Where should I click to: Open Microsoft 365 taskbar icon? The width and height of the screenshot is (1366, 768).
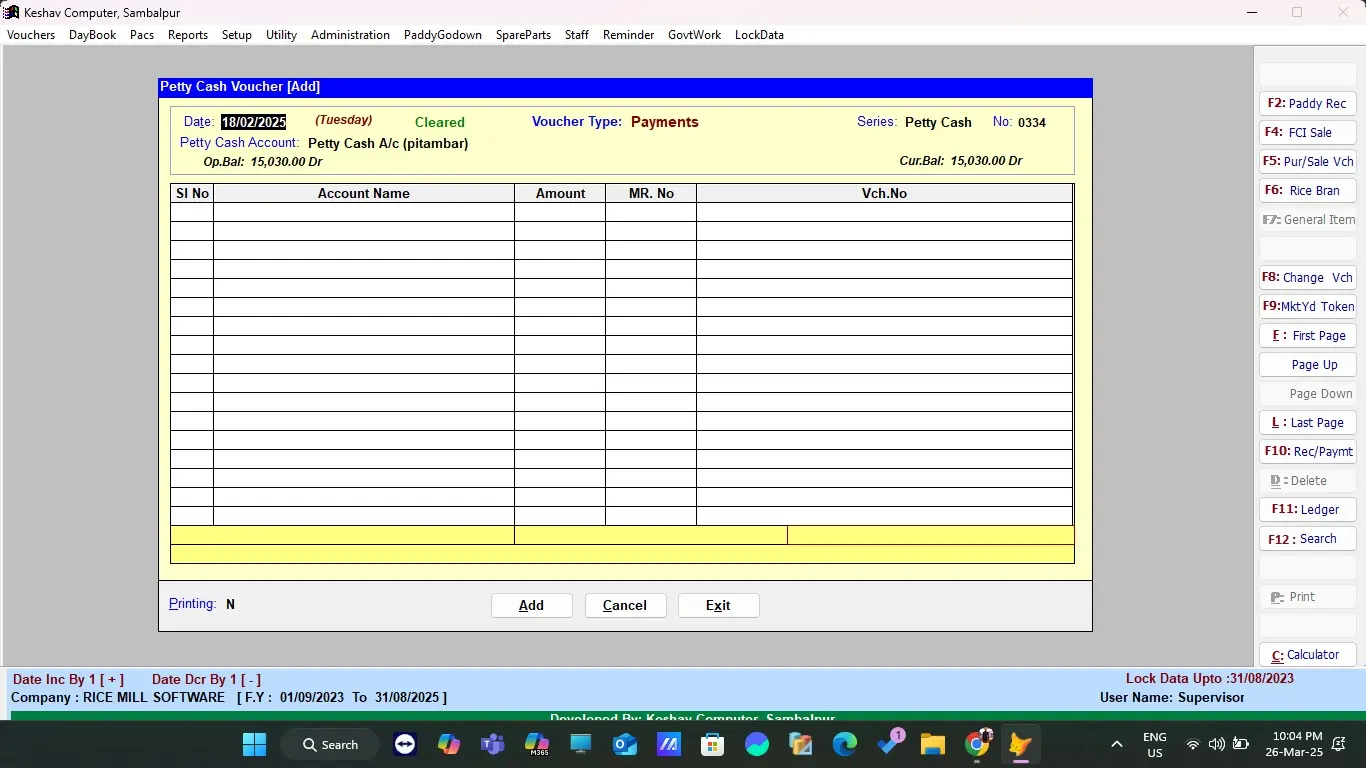[537, 745]
